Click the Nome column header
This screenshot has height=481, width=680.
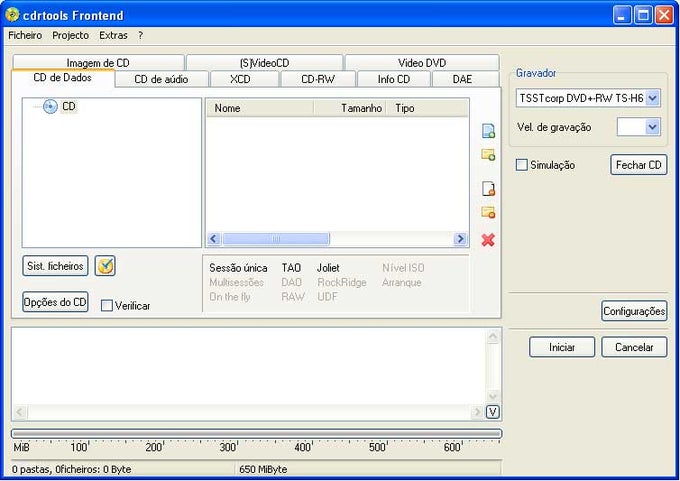coord(260,108)
